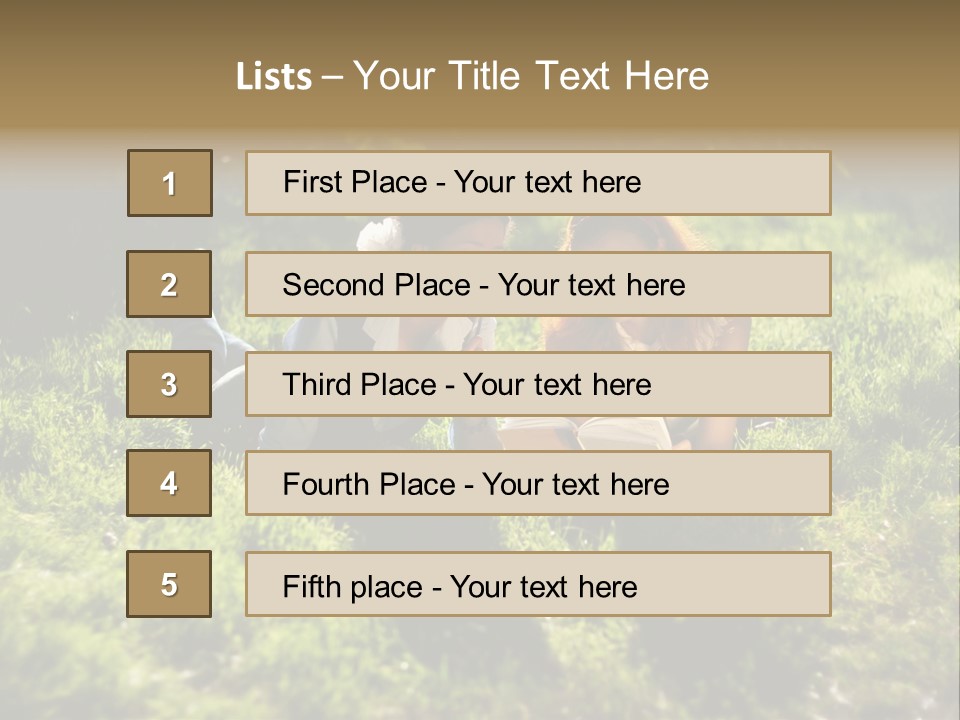Choose the box labeled 3
This screenshot has width=960, height=720.
click(169, 384)
